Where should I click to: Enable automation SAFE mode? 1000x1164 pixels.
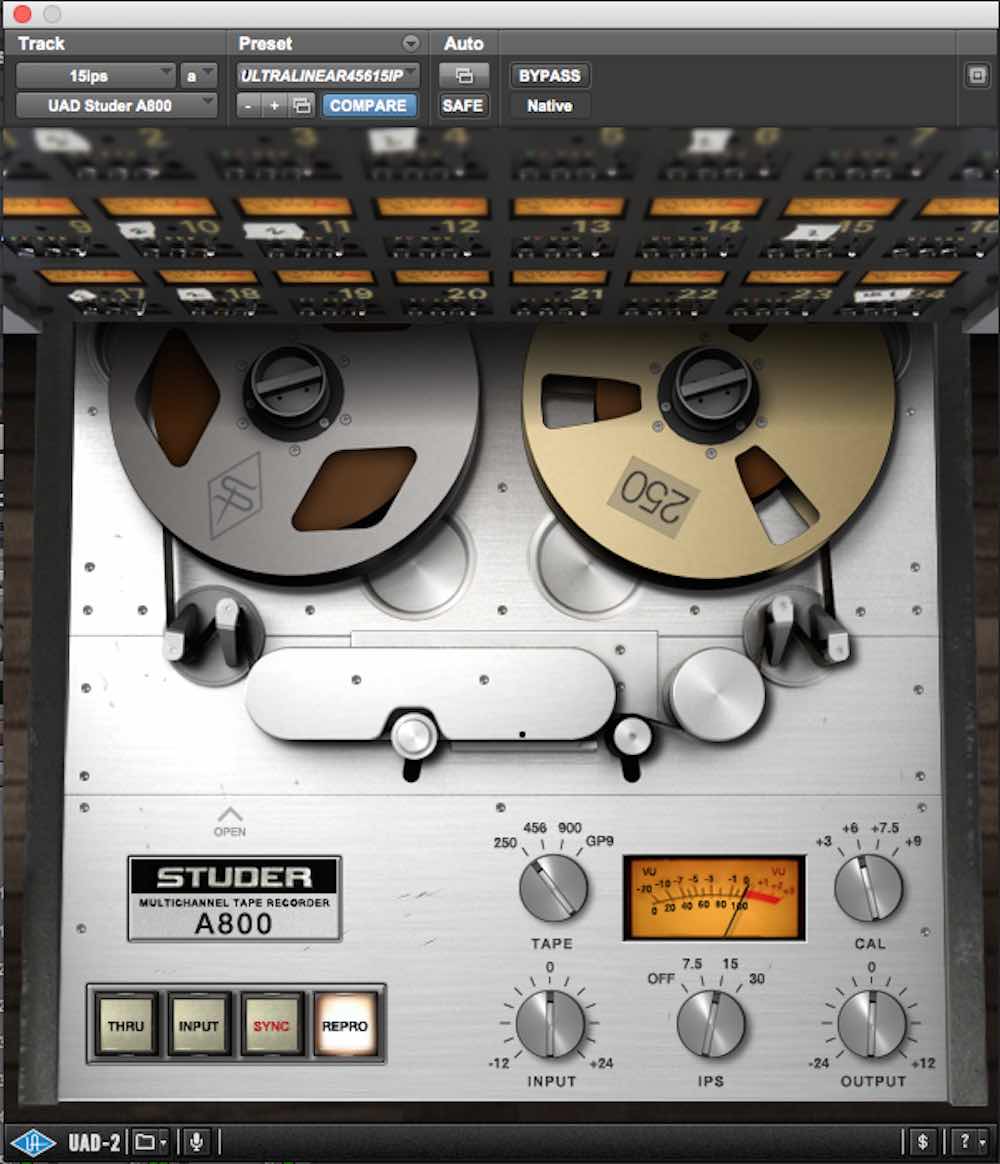[x=463, y=105]
